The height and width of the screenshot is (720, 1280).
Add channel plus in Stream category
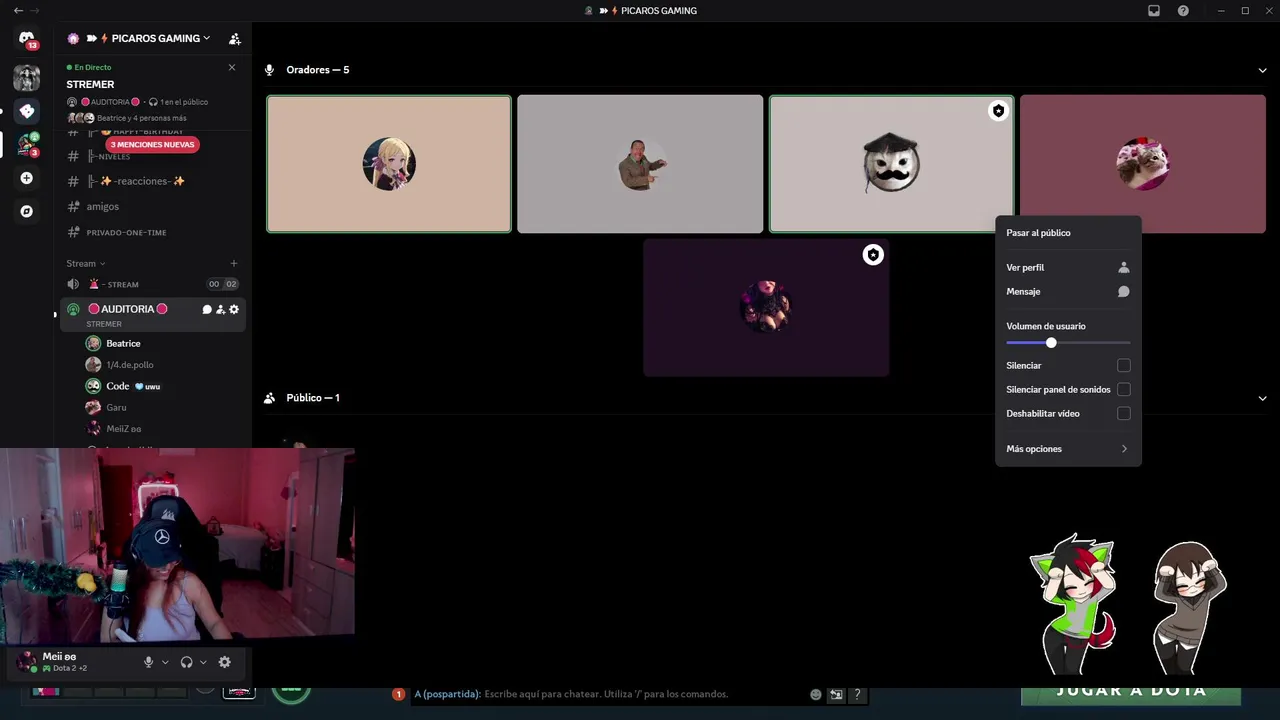(x=234, y=264)
